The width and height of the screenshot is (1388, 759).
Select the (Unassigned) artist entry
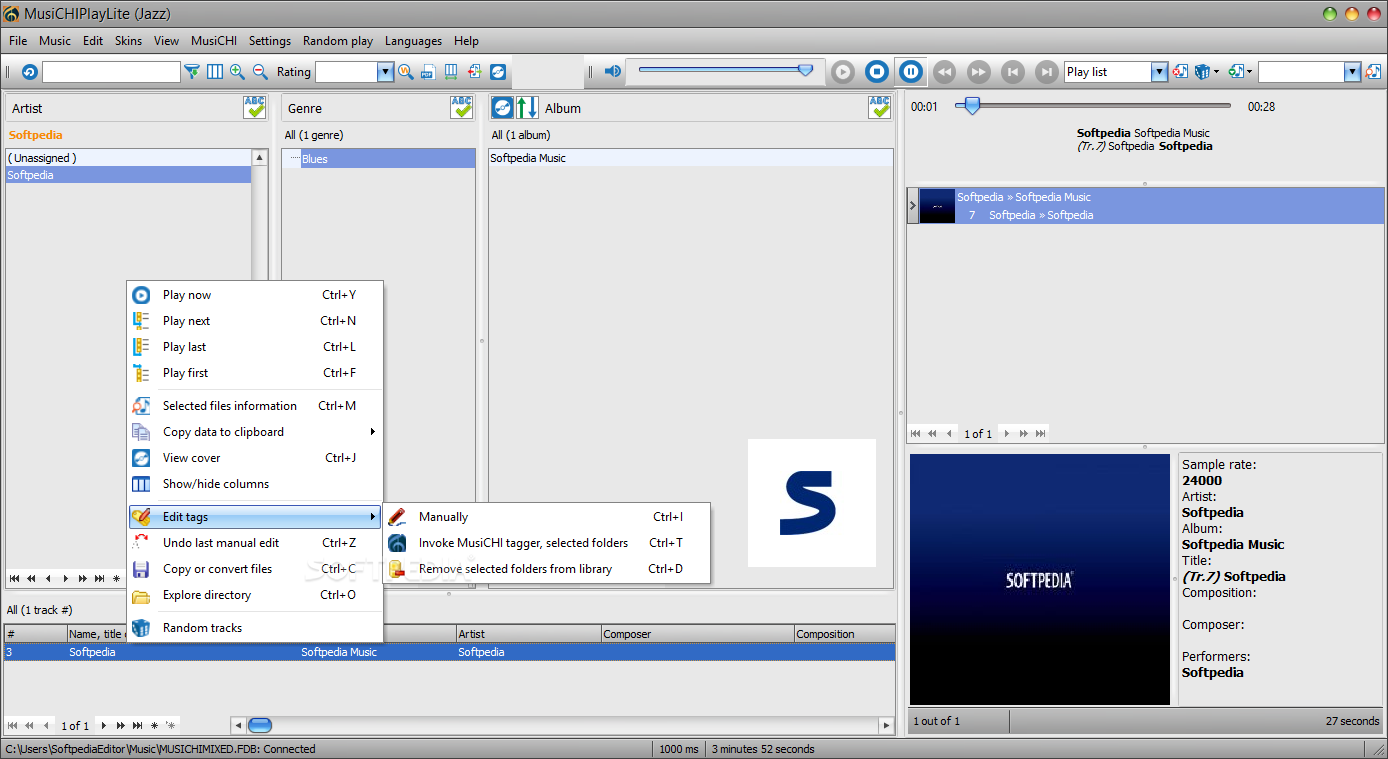(x=128, y=158)
